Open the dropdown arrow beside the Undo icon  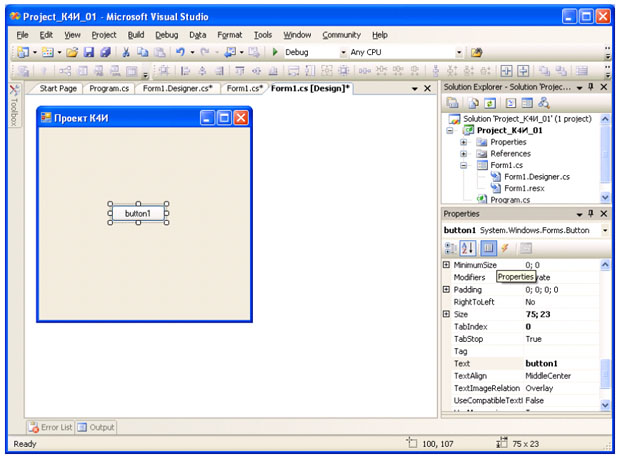193,52
